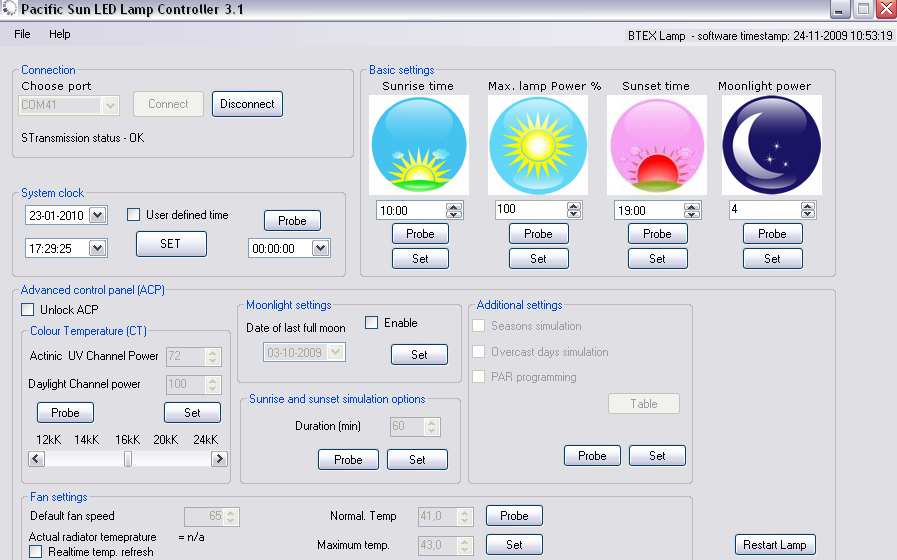This screenshot has height=560, width=897.
Task: Enable the User defined time checkbox
Action: pyautogui.click(x=134, y=215)
